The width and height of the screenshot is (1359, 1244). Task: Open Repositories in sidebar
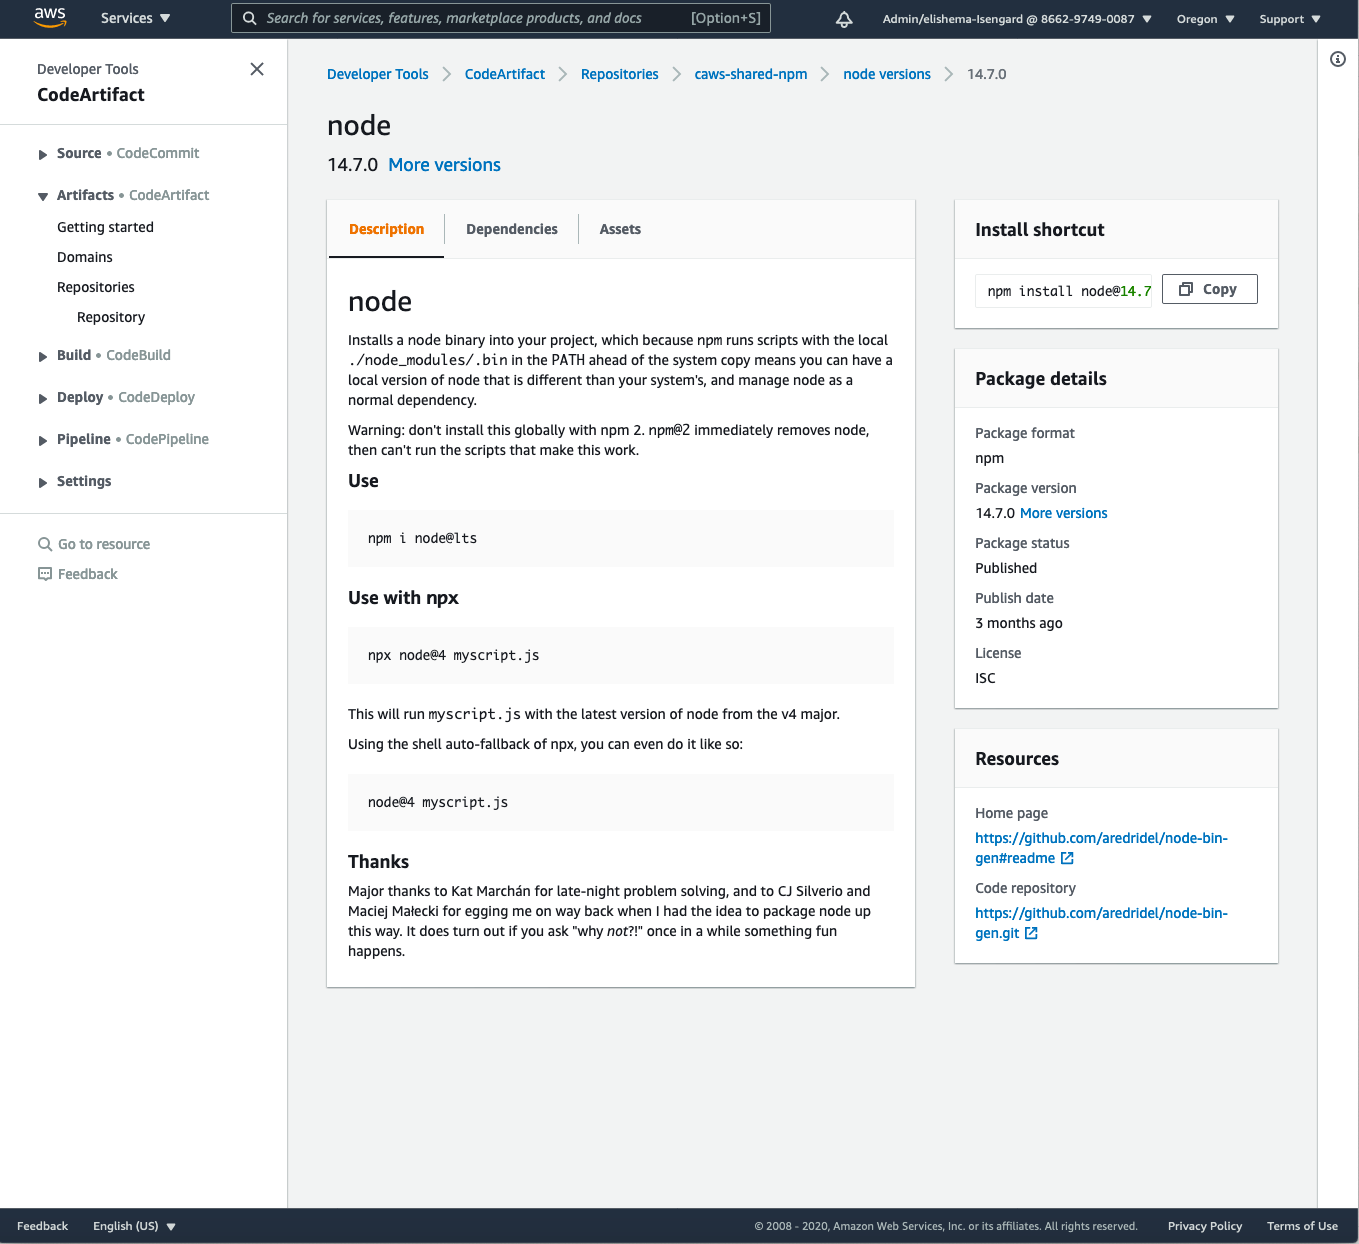tap(96, 287)
